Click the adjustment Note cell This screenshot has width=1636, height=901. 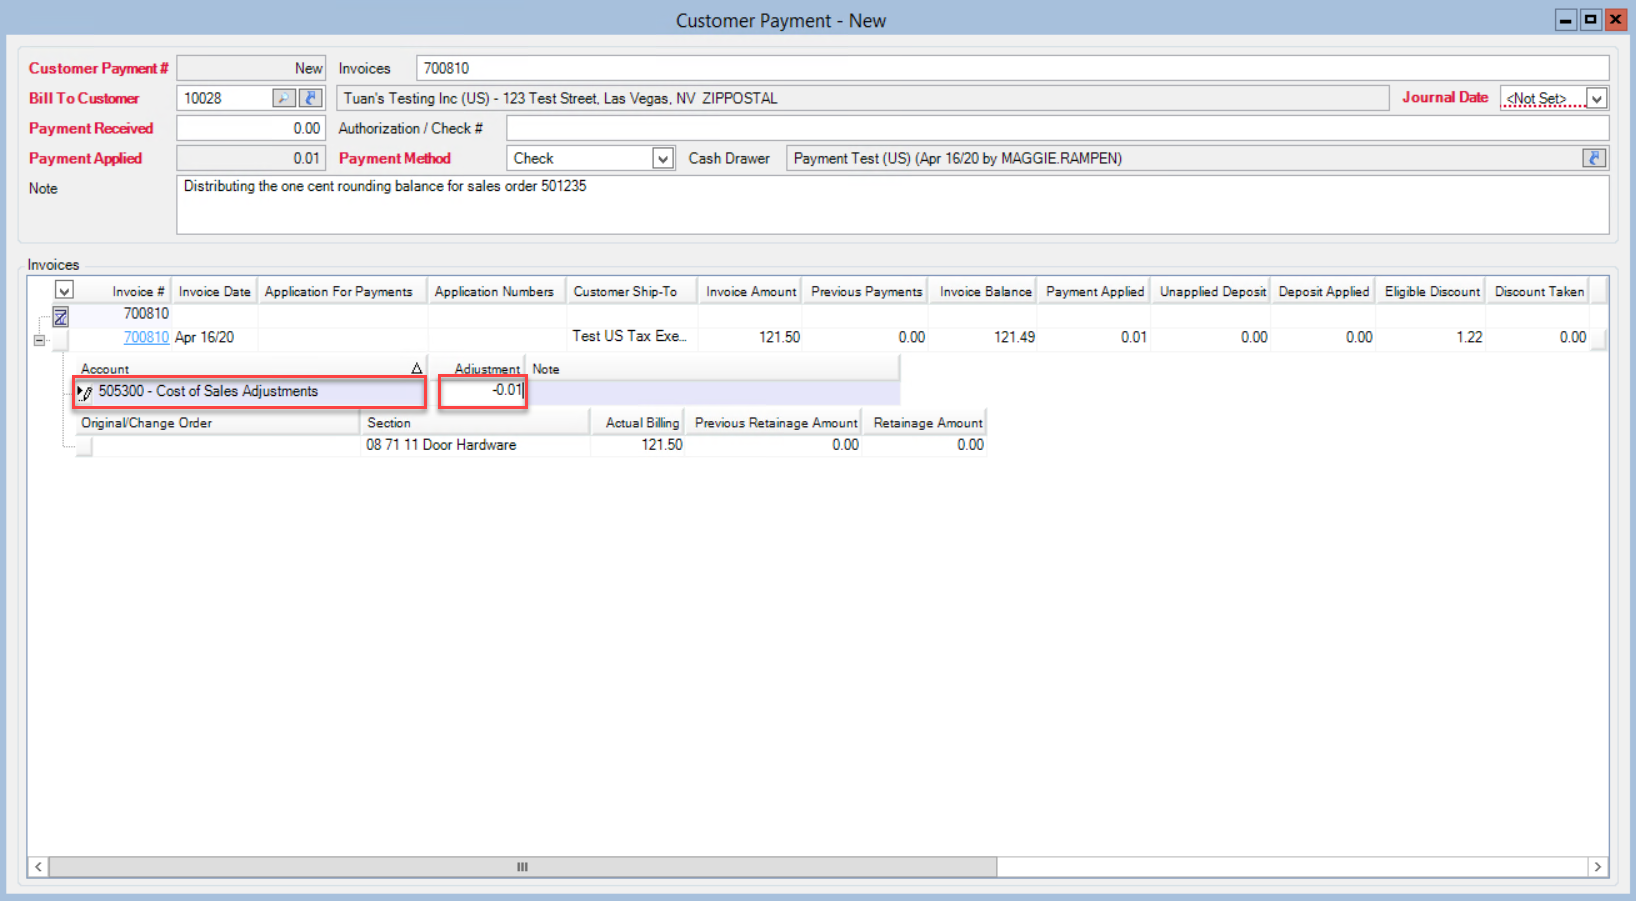click(714, 391)
